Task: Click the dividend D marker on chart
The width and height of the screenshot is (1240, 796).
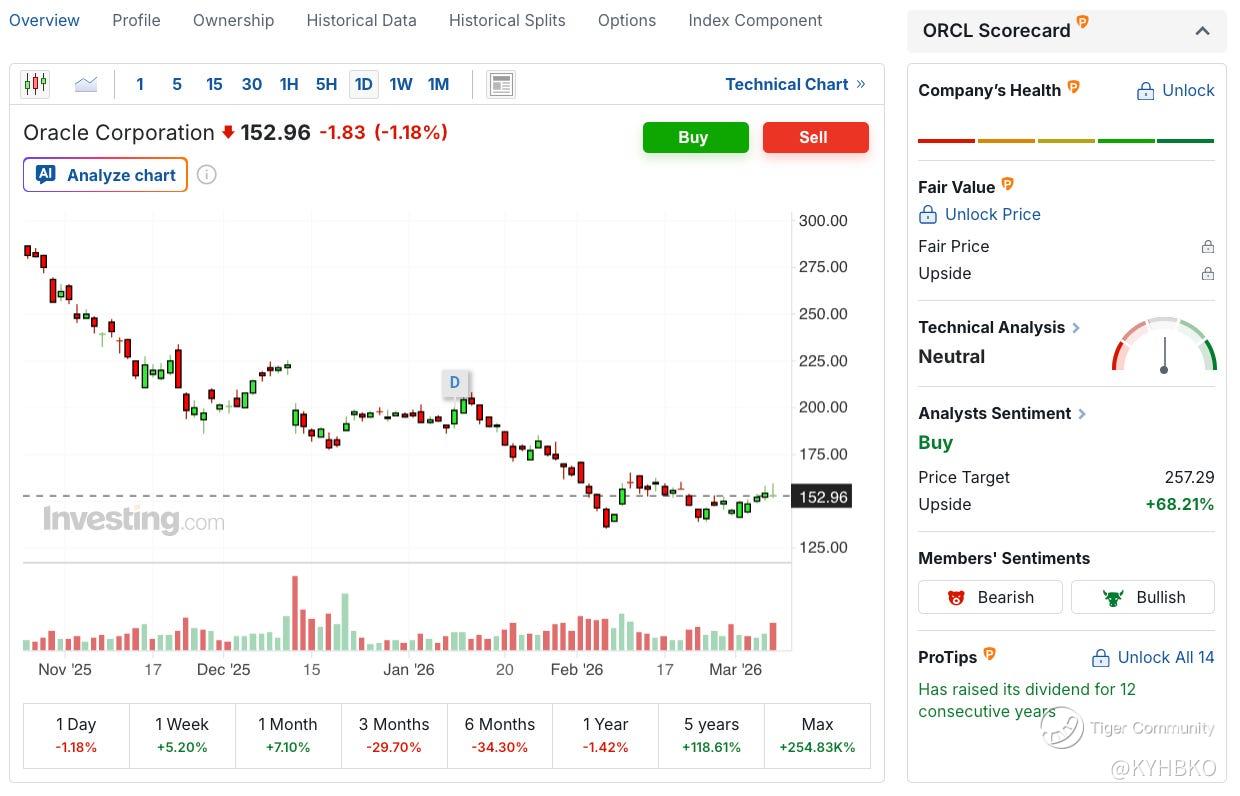Action: [x=455, y=382]
